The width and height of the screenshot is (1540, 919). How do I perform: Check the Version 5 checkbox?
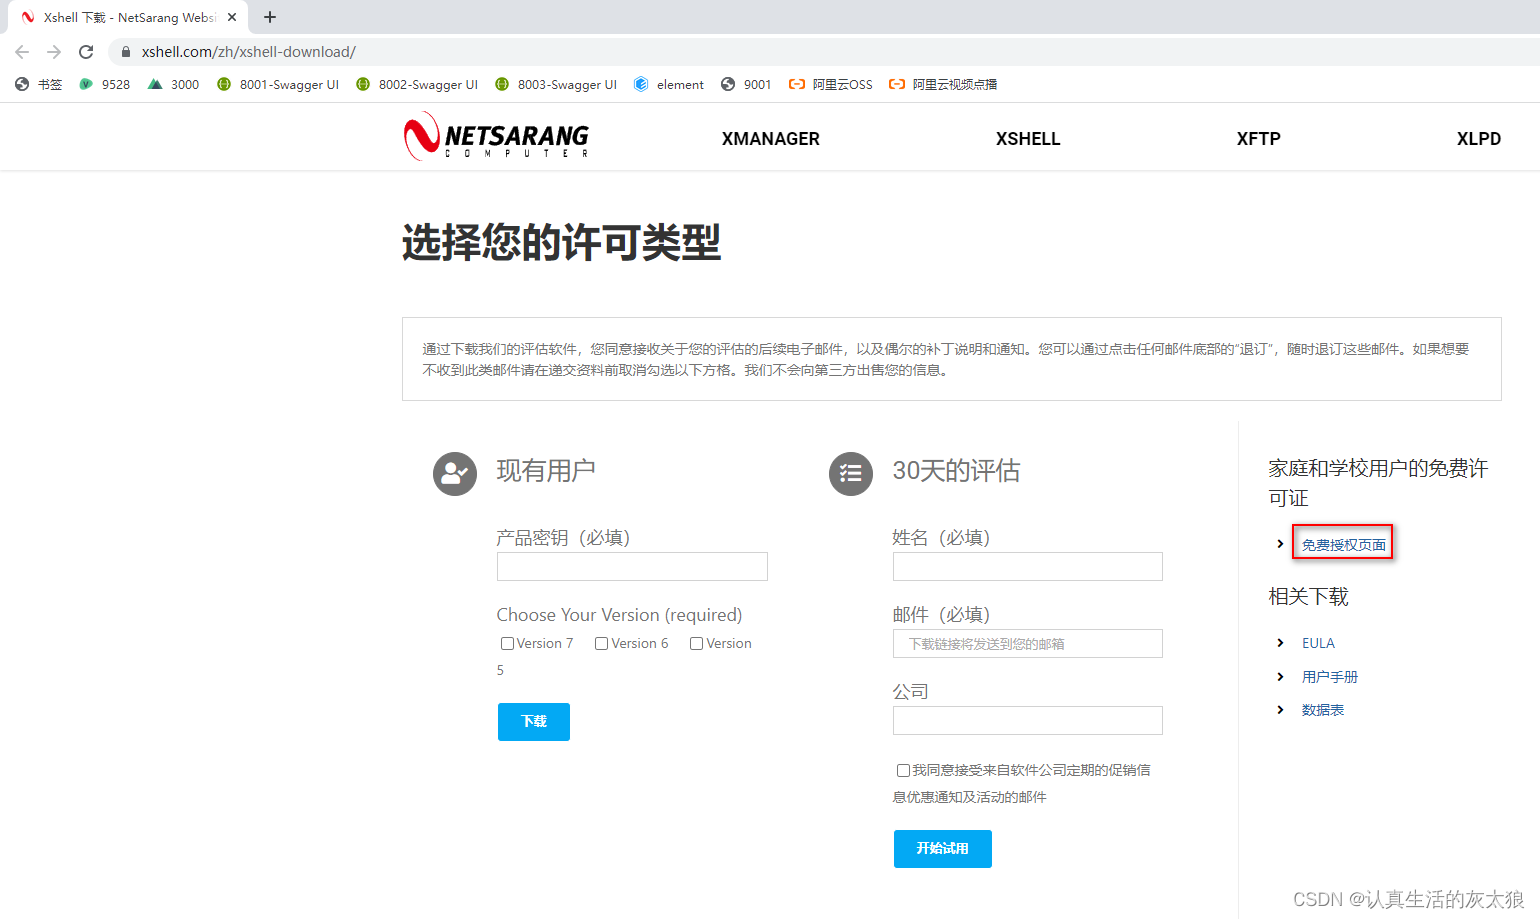point(696,644)
